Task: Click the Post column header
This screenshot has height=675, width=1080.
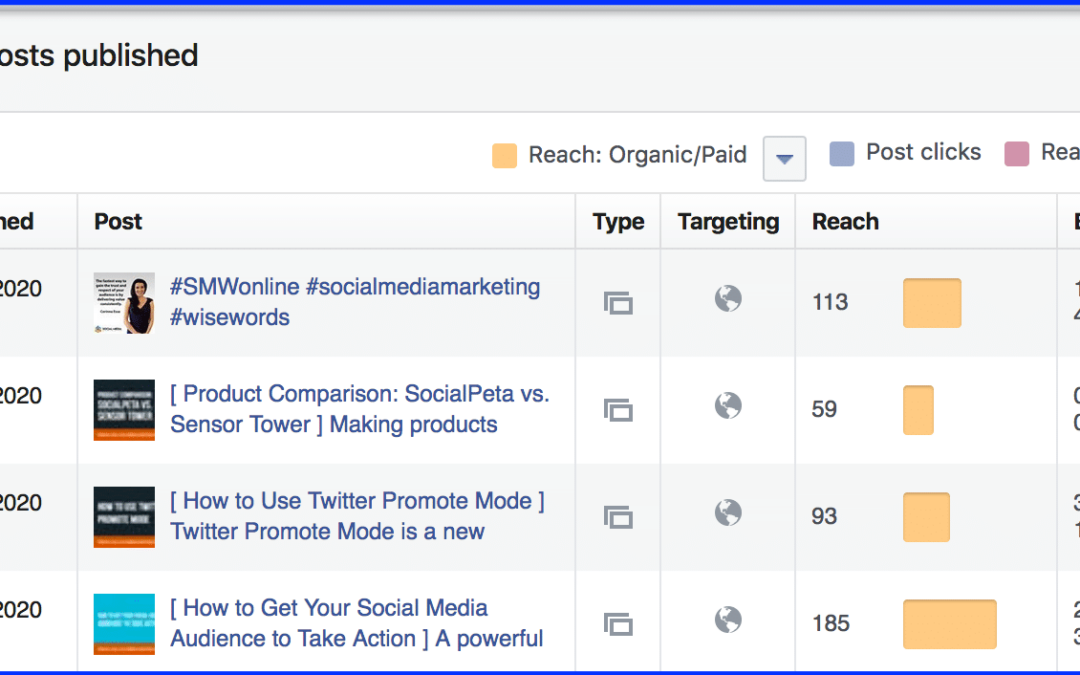Action: [x=118, y=222]
